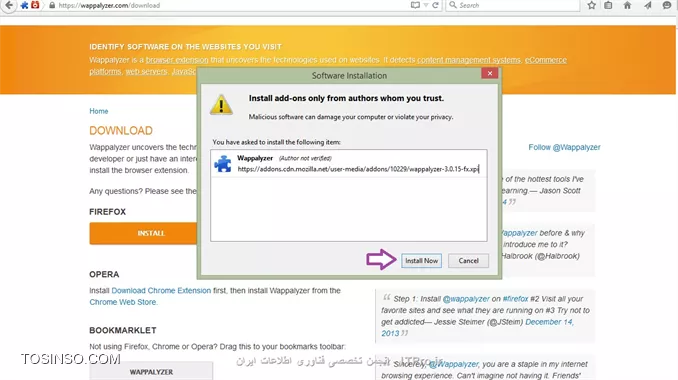Open the @wappalyzer mention in Step 1 quote
The image size is (678, 380).
click(466, 299)
